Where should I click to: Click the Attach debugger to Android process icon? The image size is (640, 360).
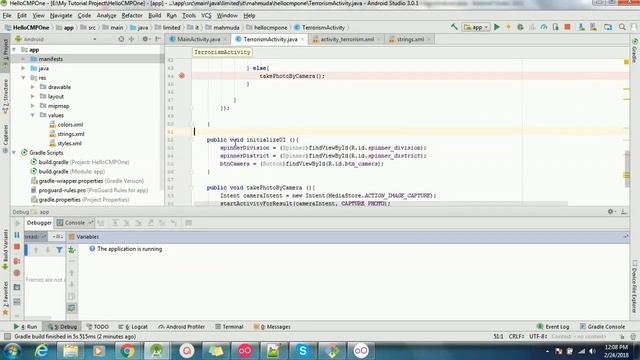[x=556, y=27]
